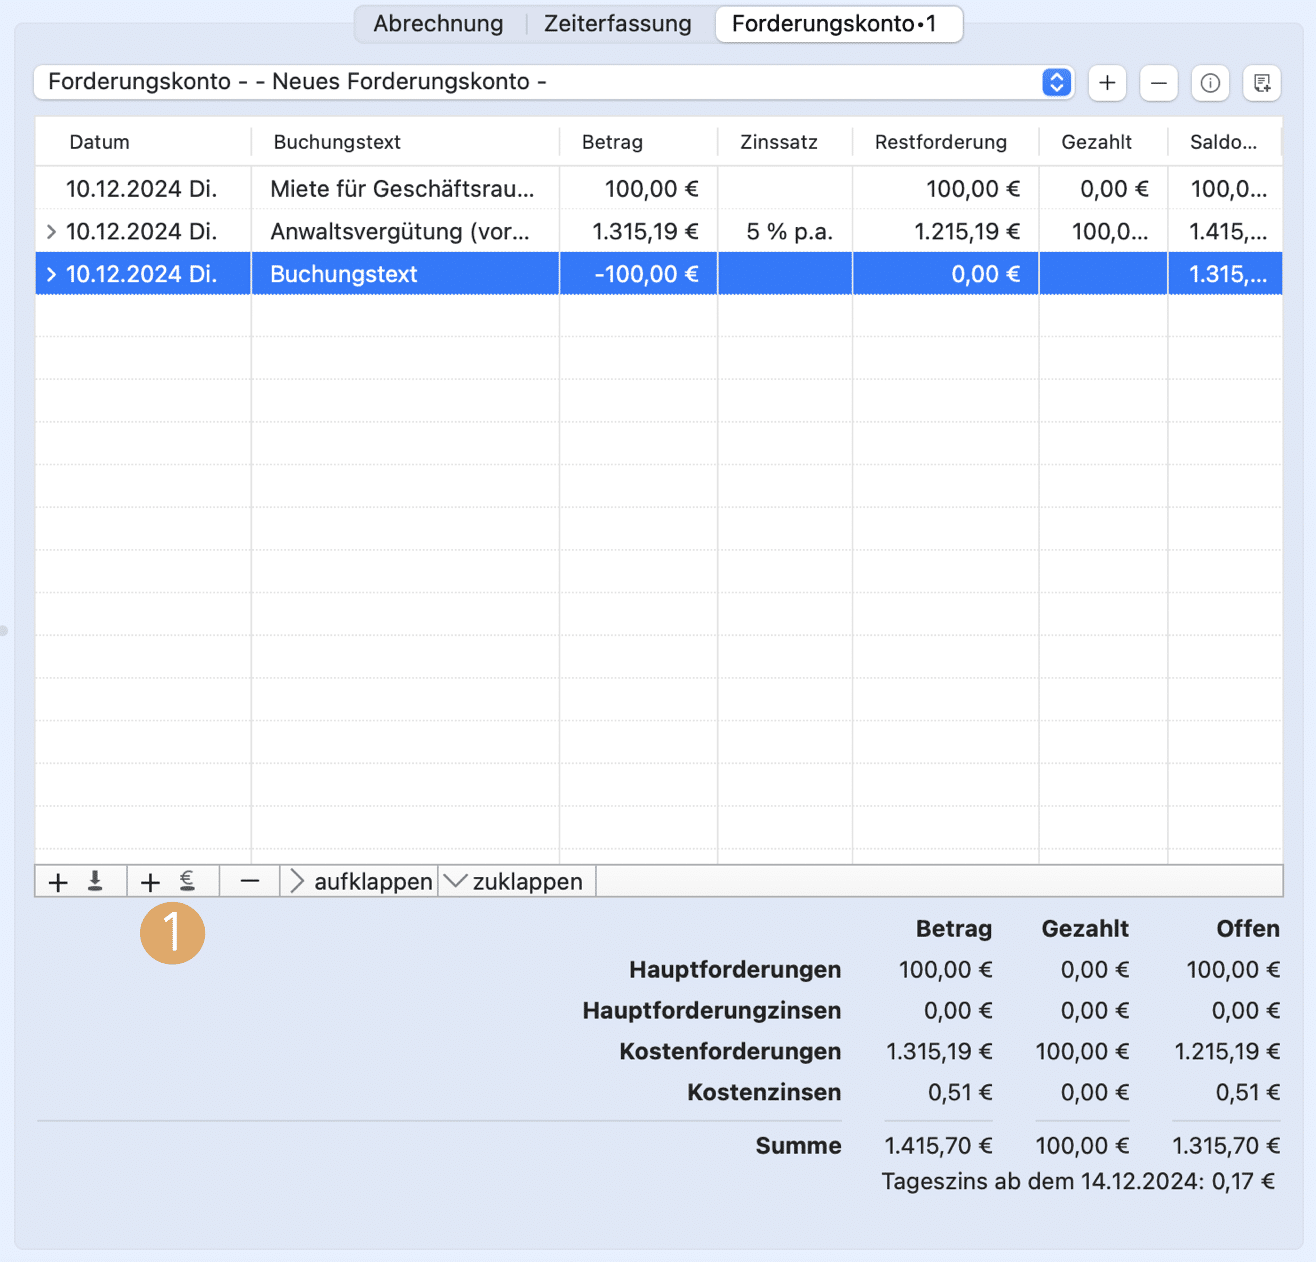Click the Summe Offen value '1.315,70 €'
Image resolution: width=1316 pixels, height=1262 pixels.
click(1226, 1146)
